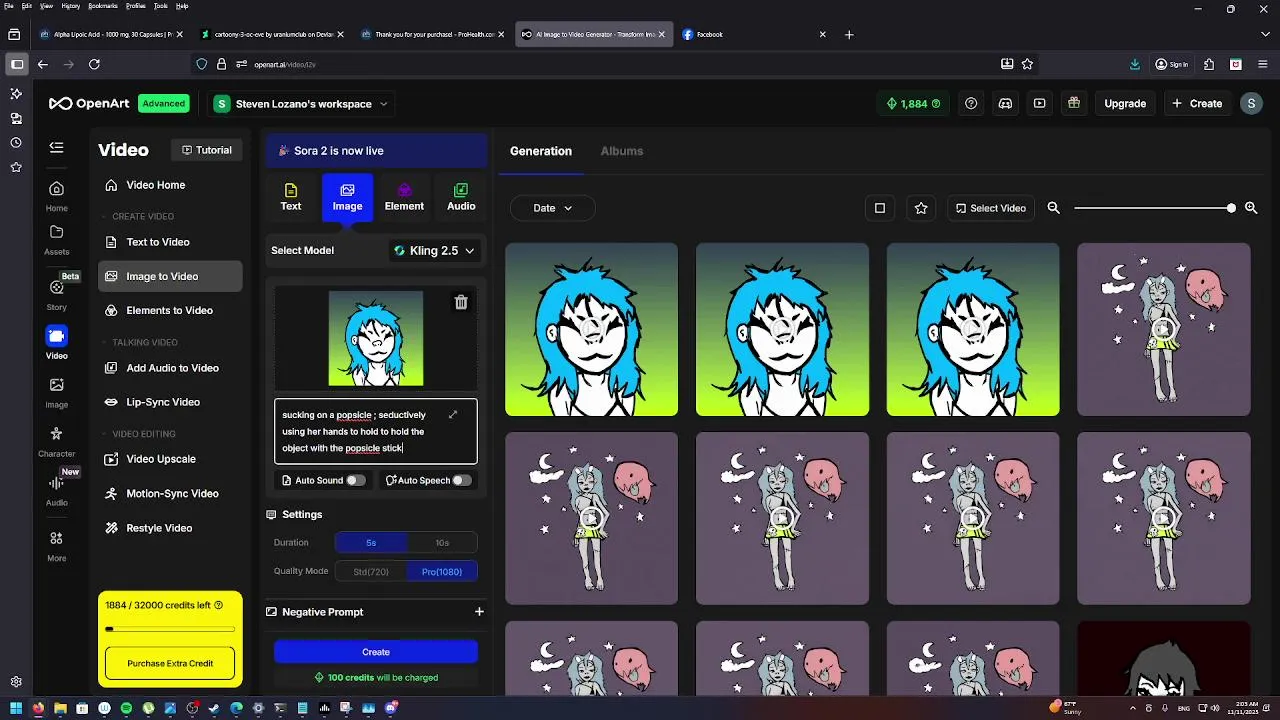Viewport: 1280px width, 720px height.
Task: Open Home in the left rail
Action: click(x=56, y=196)
